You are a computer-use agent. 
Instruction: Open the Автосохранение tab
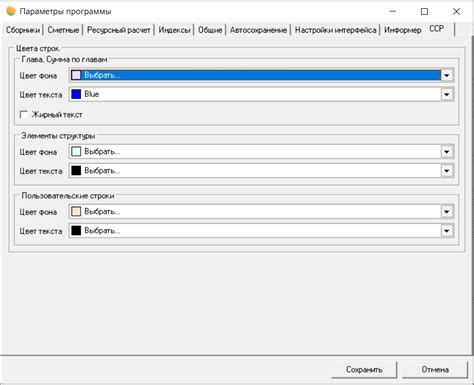[x=258, y=30]
